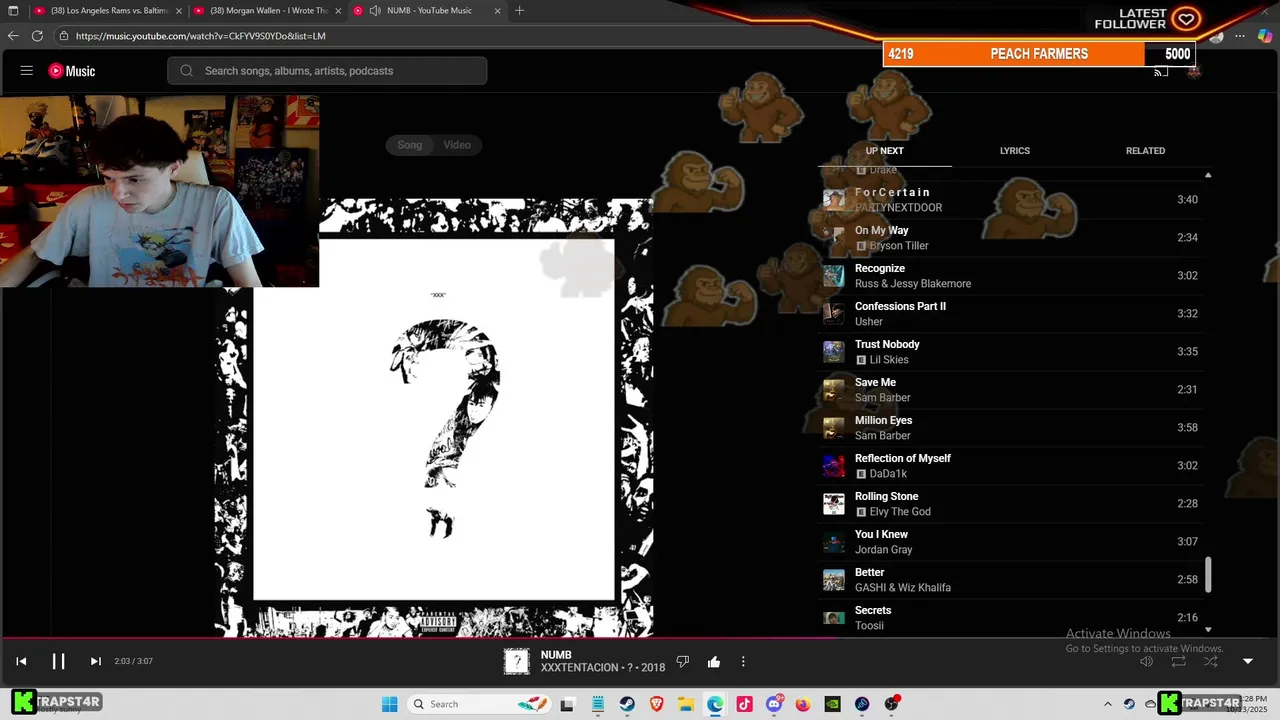Click the XXXTENTACION artist link in player bar
This screenshot has height=720, width=1280.
coord(580,668)
